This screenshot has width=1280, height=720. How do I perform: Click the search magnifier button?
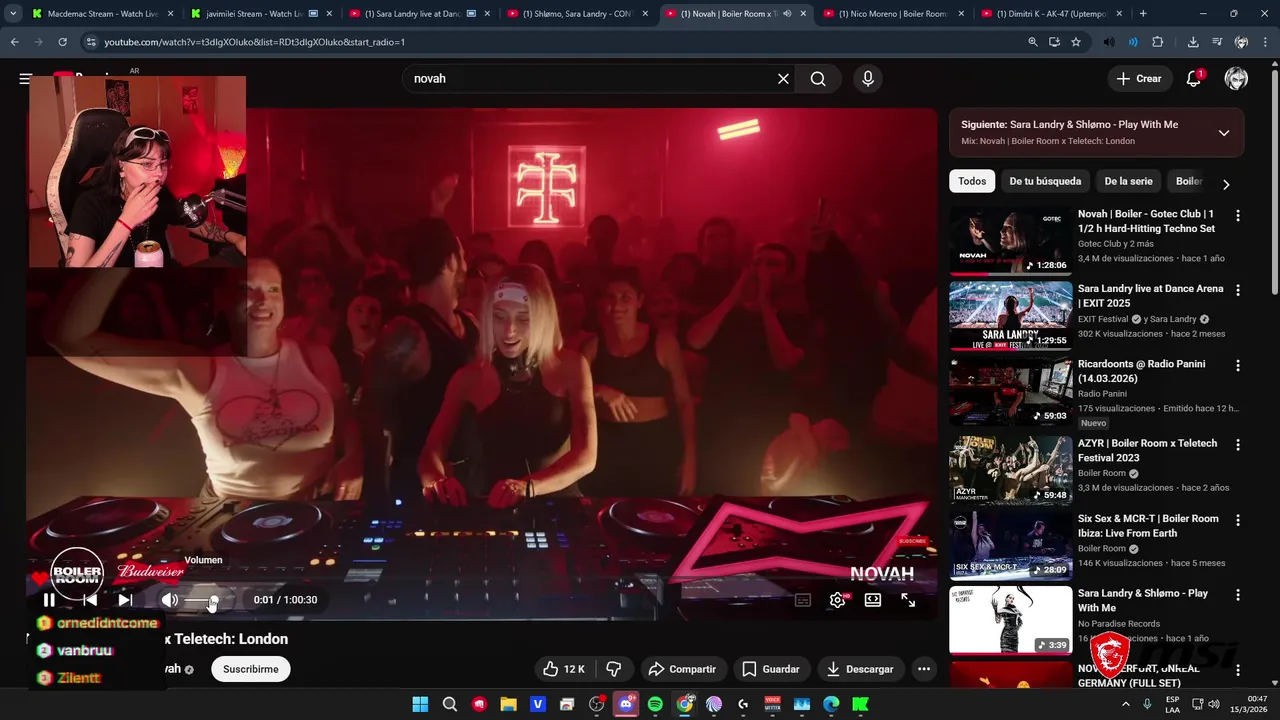pos(818,79)
